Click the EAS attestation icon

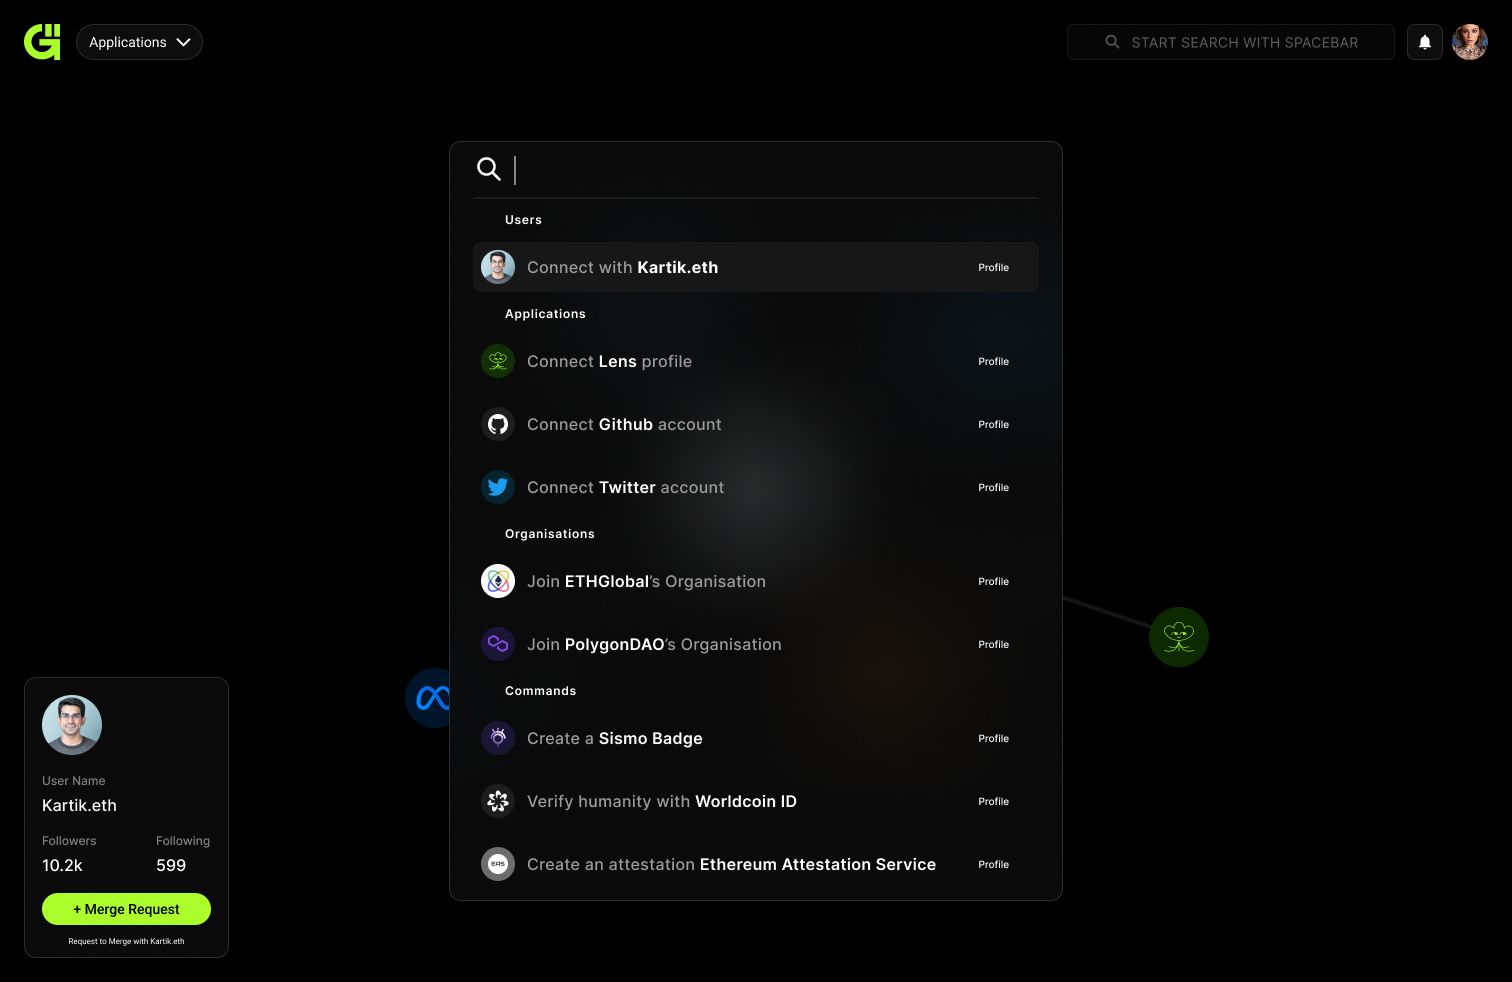[498, 864]
